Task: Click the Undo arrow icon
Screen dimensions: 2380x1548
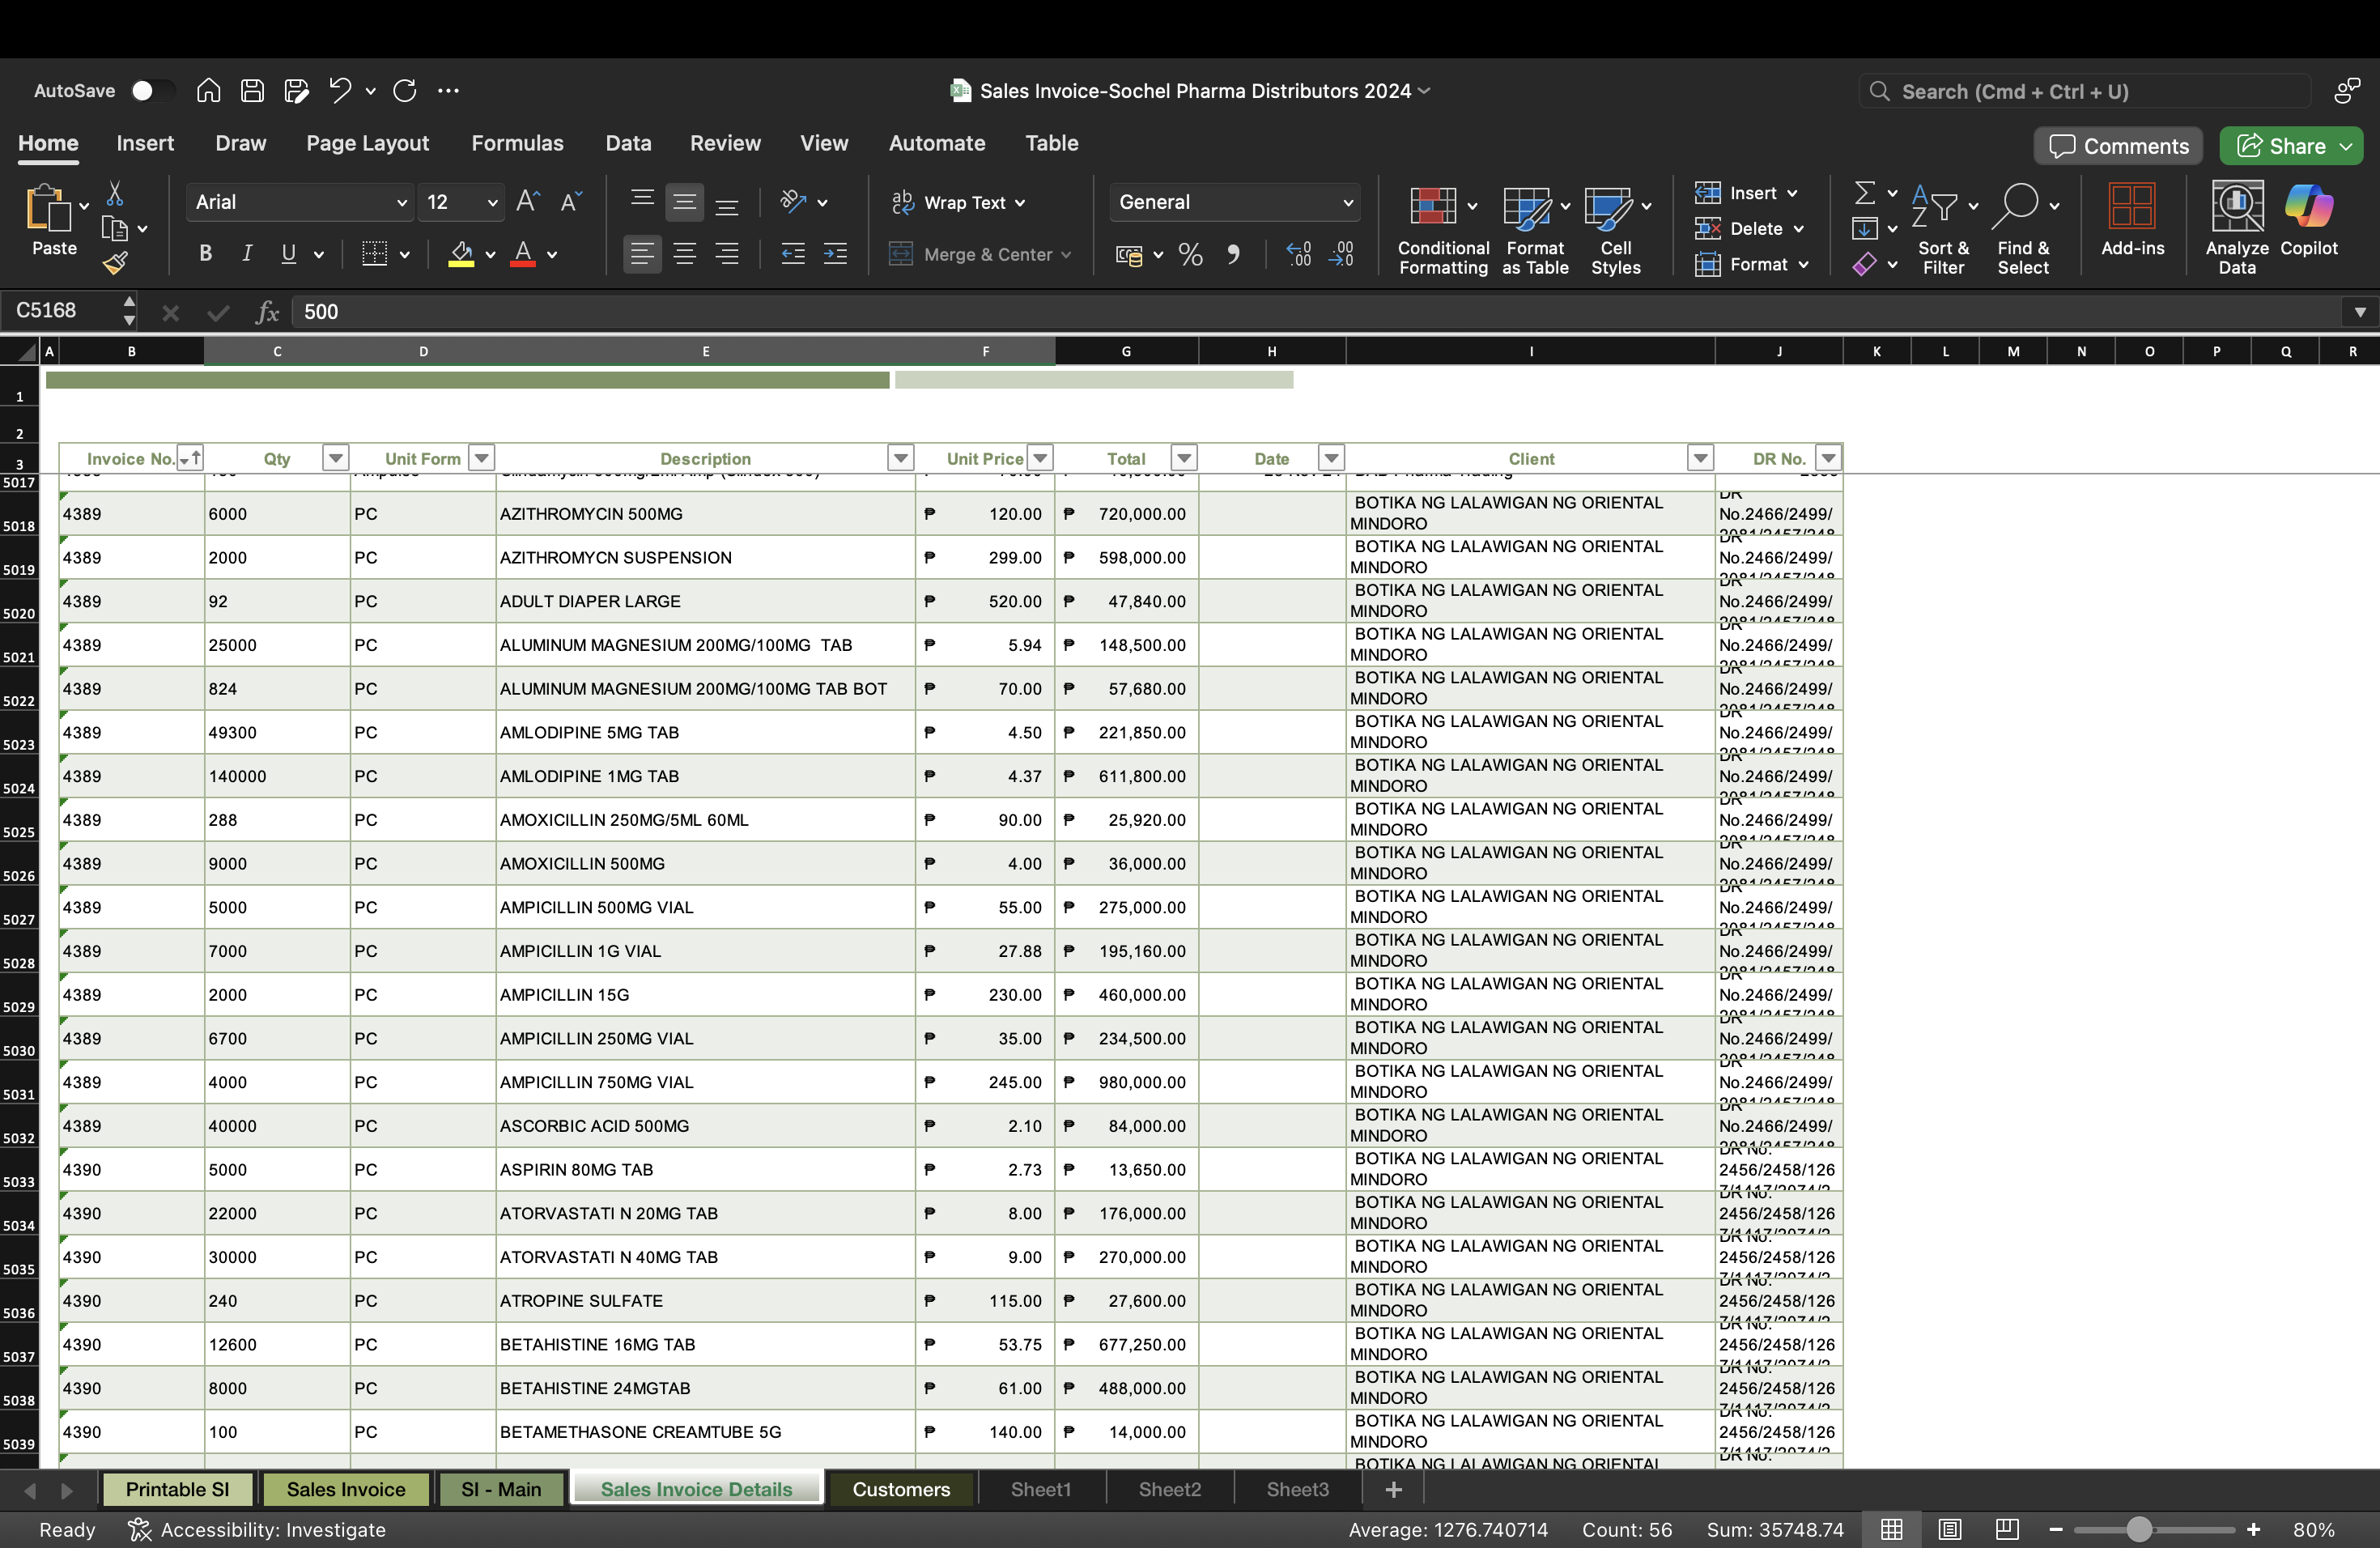Action: click(x=340, y=91)
